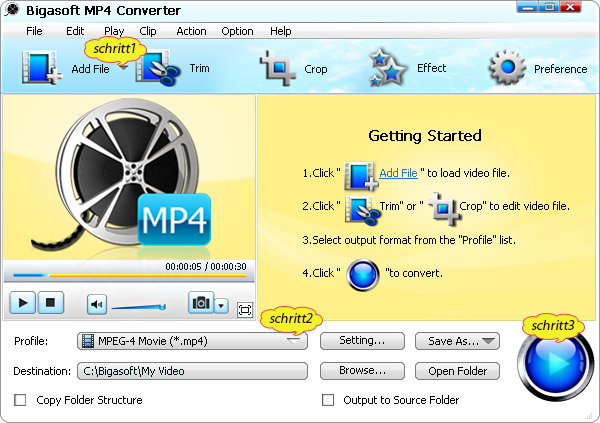
Task: Click the Crop icon in Getting Started step 2
Action: click(444, 209)
